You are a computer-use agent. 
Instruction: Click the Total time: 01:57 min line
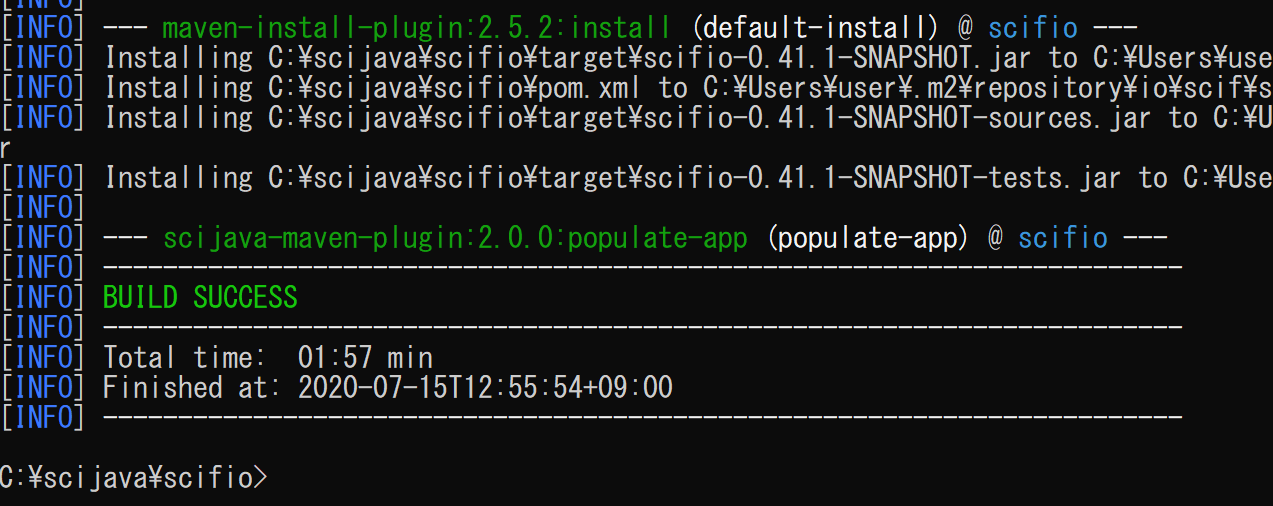(x=268, y=357)
